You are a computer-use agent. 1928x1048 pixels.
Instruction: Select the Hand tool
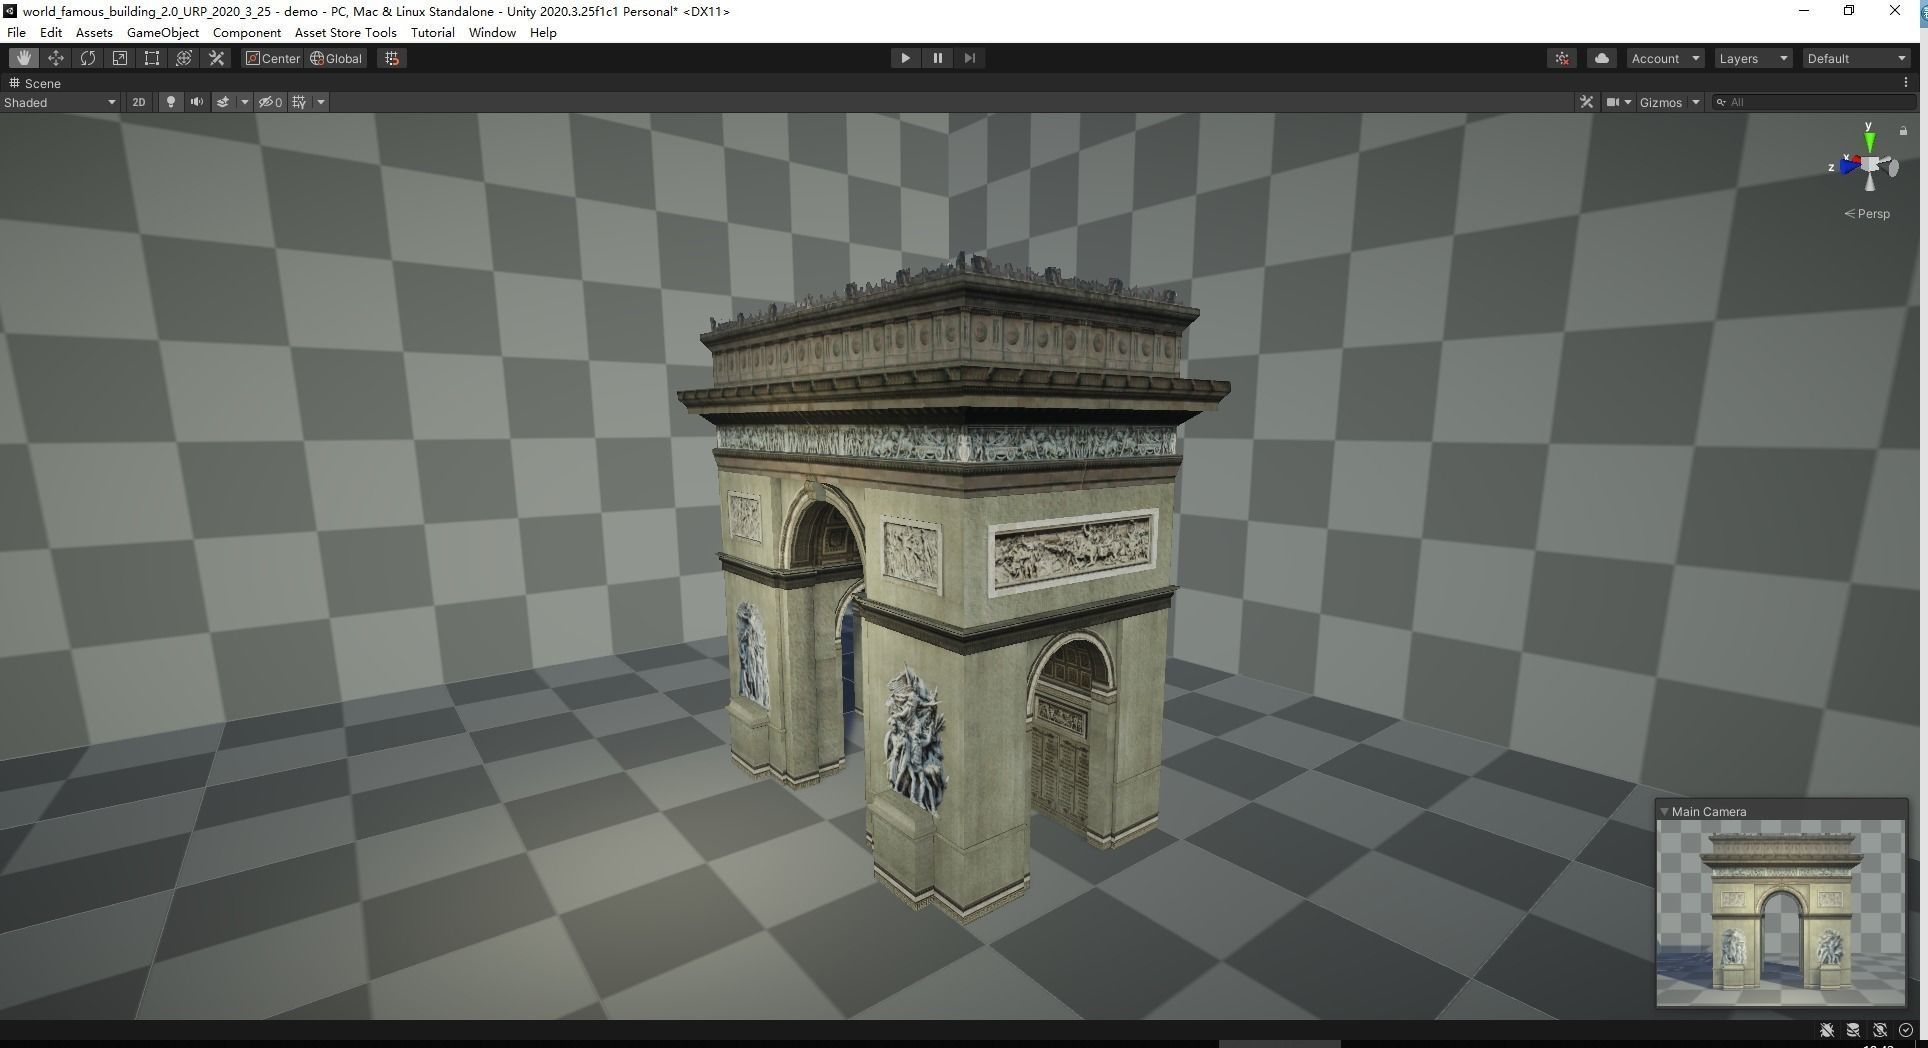click(x=24, y=58)
